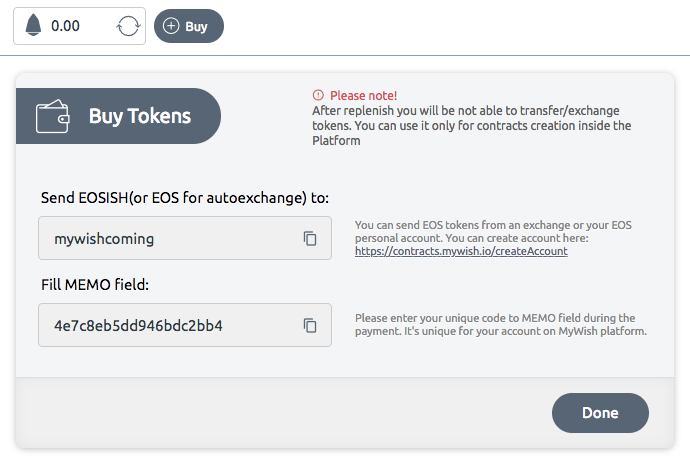Select the MEMO code field

point(185,325)
